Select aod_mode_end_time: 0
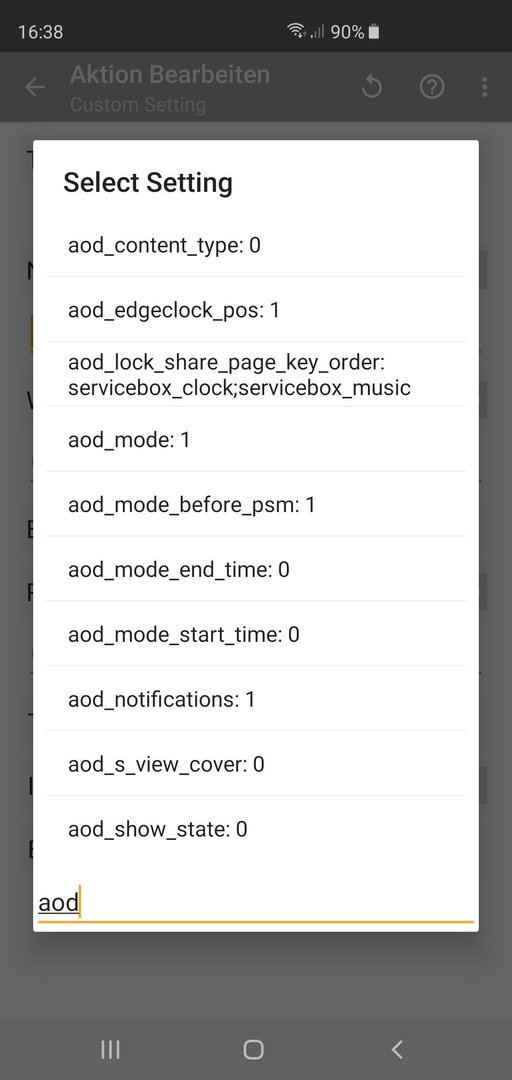 256,570
